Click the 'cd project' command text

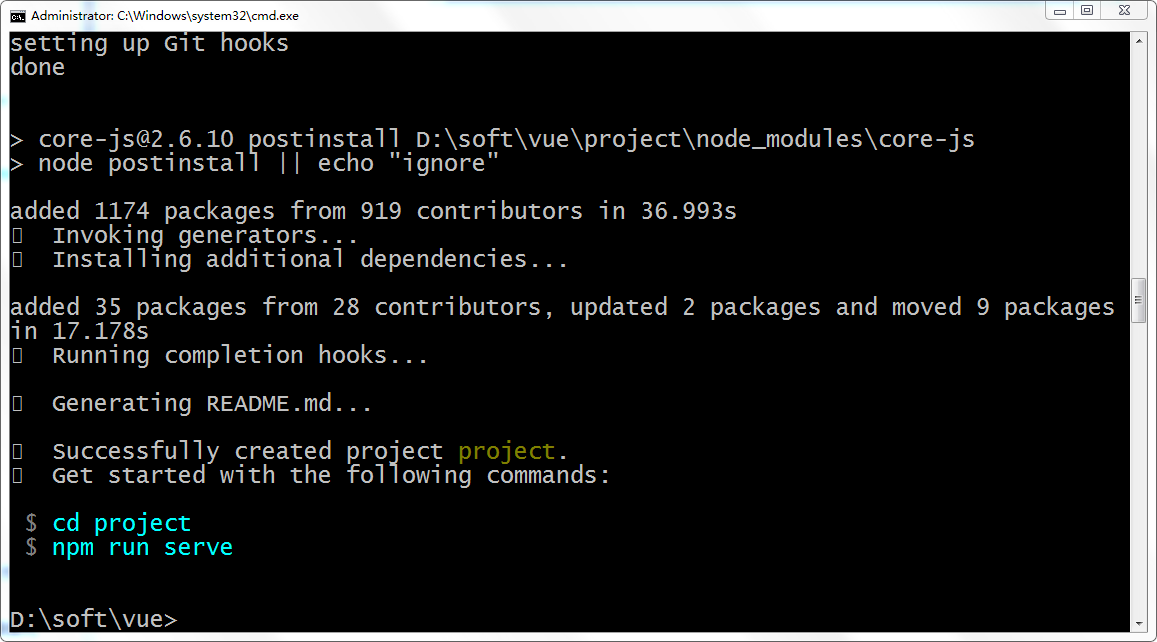click(x=121, y=523)
